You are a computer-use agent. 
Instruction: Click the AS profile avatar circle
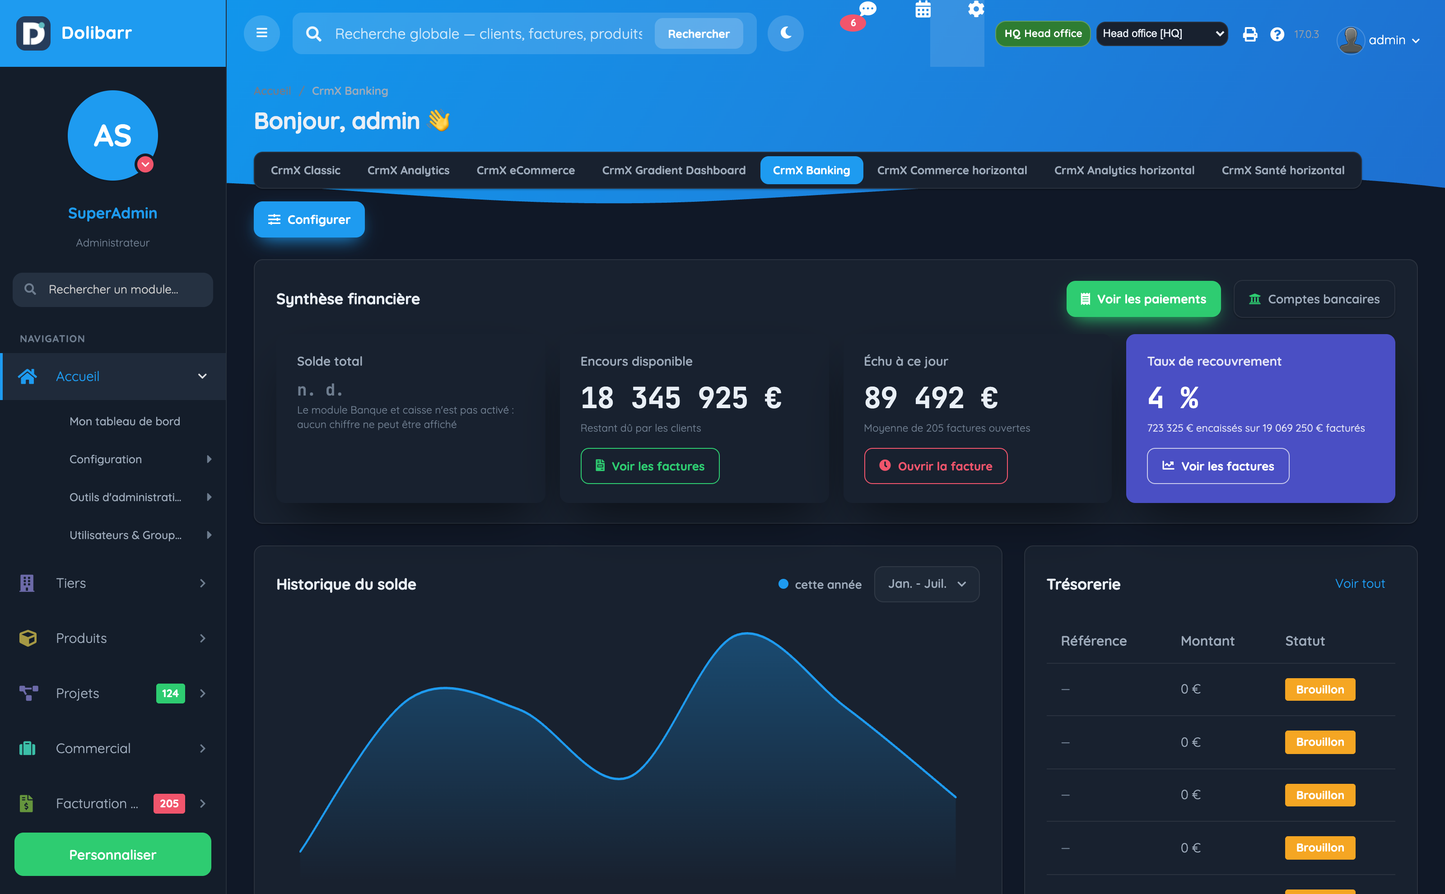pos(113,135)
